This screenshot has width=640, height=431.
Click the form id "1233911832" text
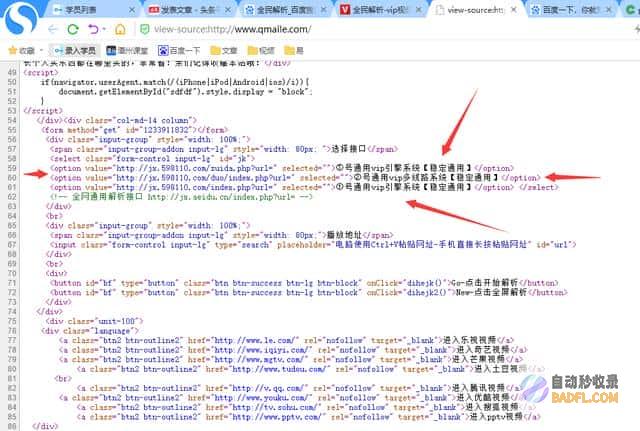pyautogui.click(x=167, y=130)
